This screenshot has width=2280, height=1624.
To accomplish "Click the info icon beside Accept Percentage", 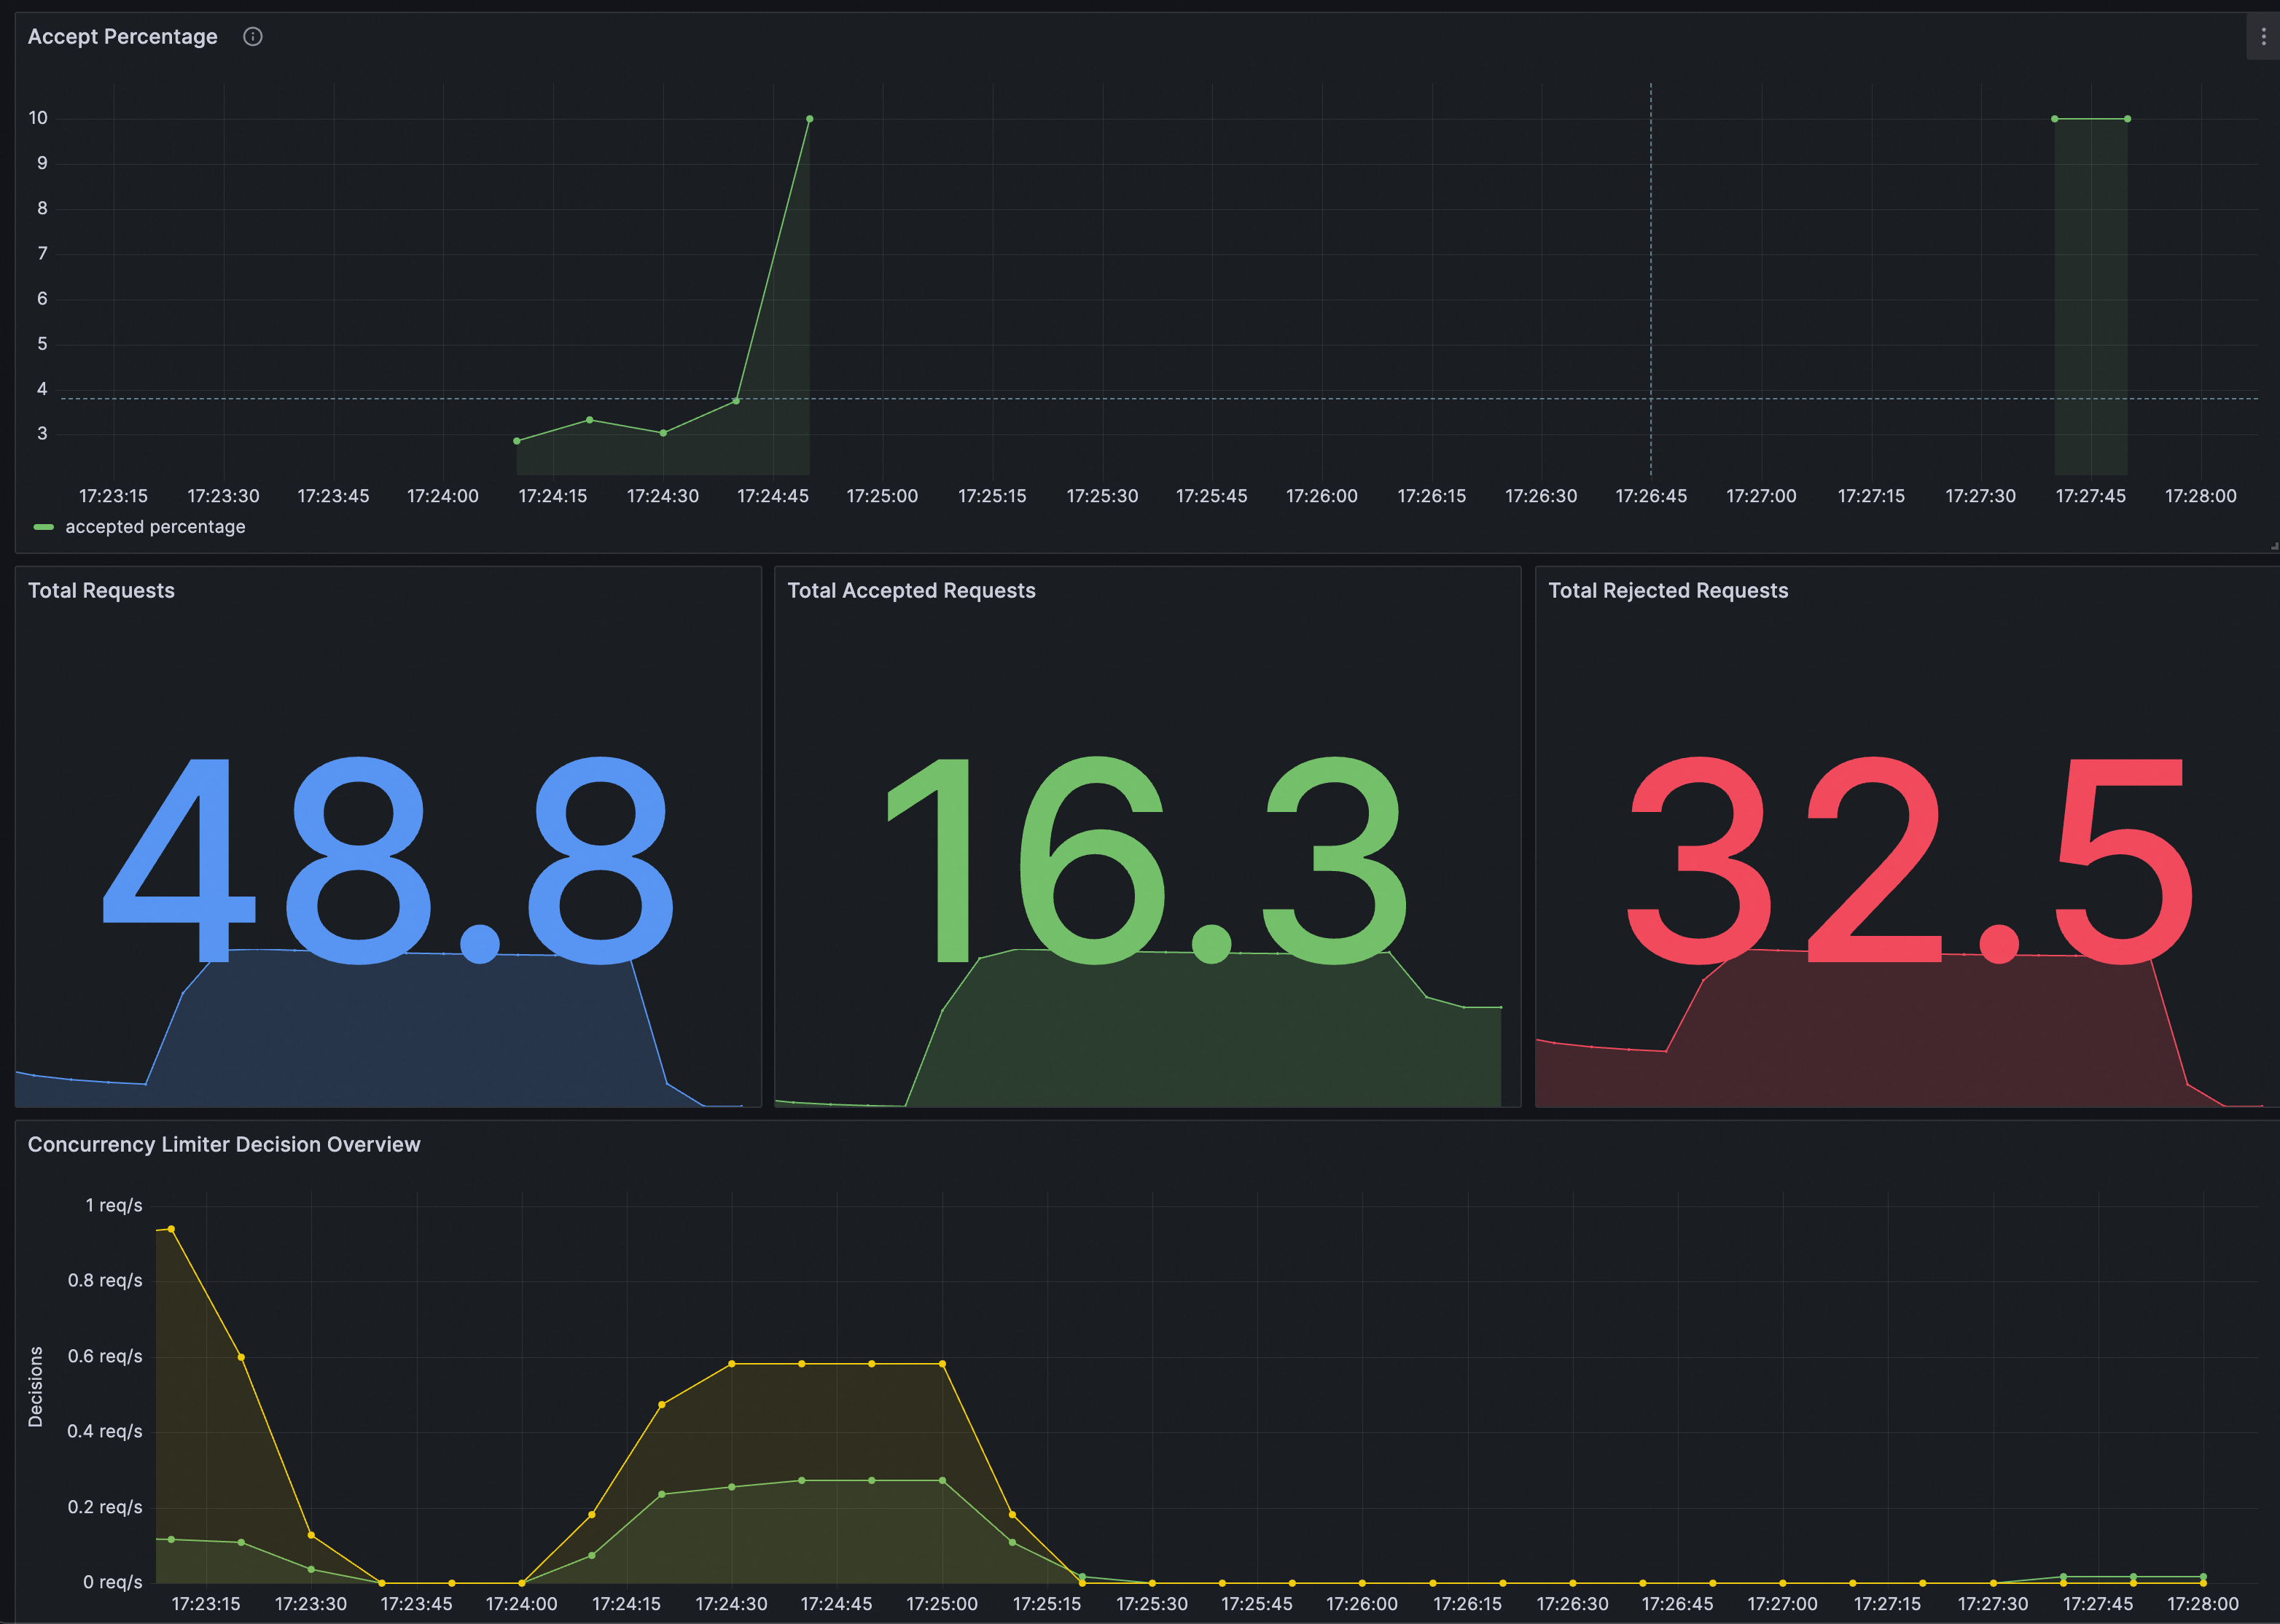I will (253, 37).
